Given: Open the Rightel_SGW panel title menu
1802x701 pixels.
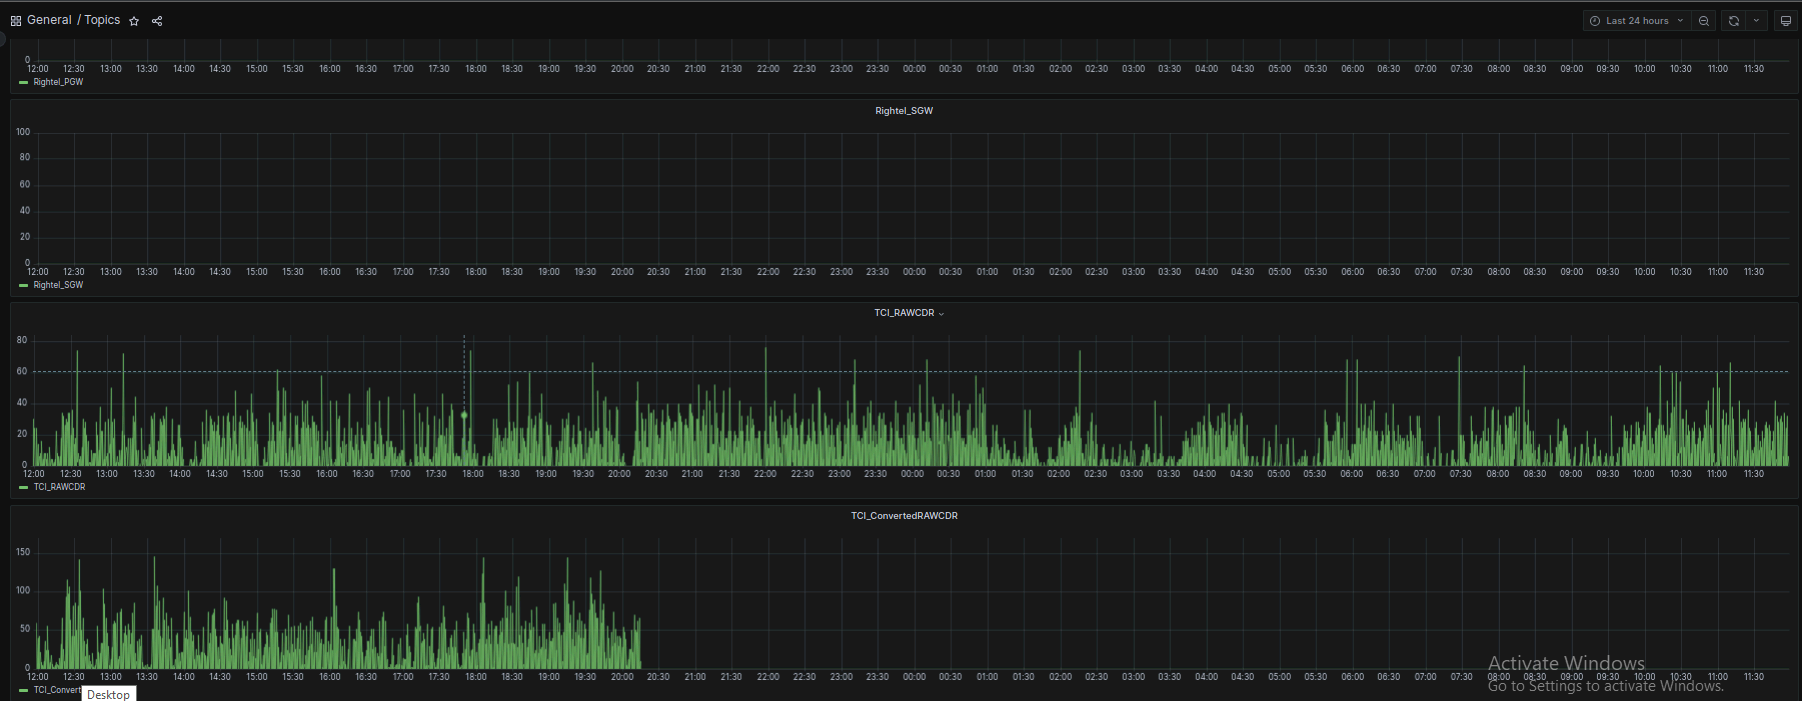Looking at the screenshot, I should pyautogui.click(x=903, y=111).
